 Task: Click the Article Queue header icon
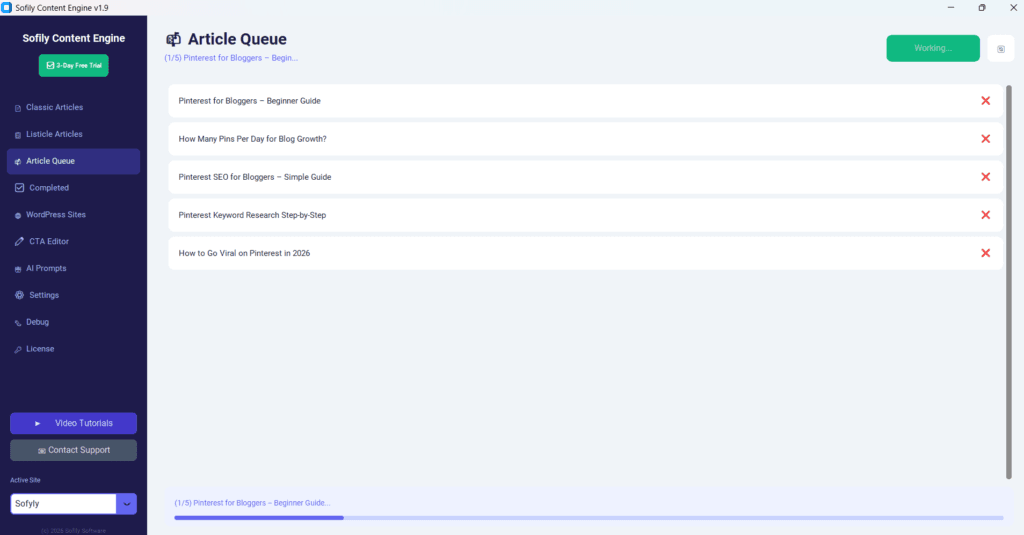173,39
